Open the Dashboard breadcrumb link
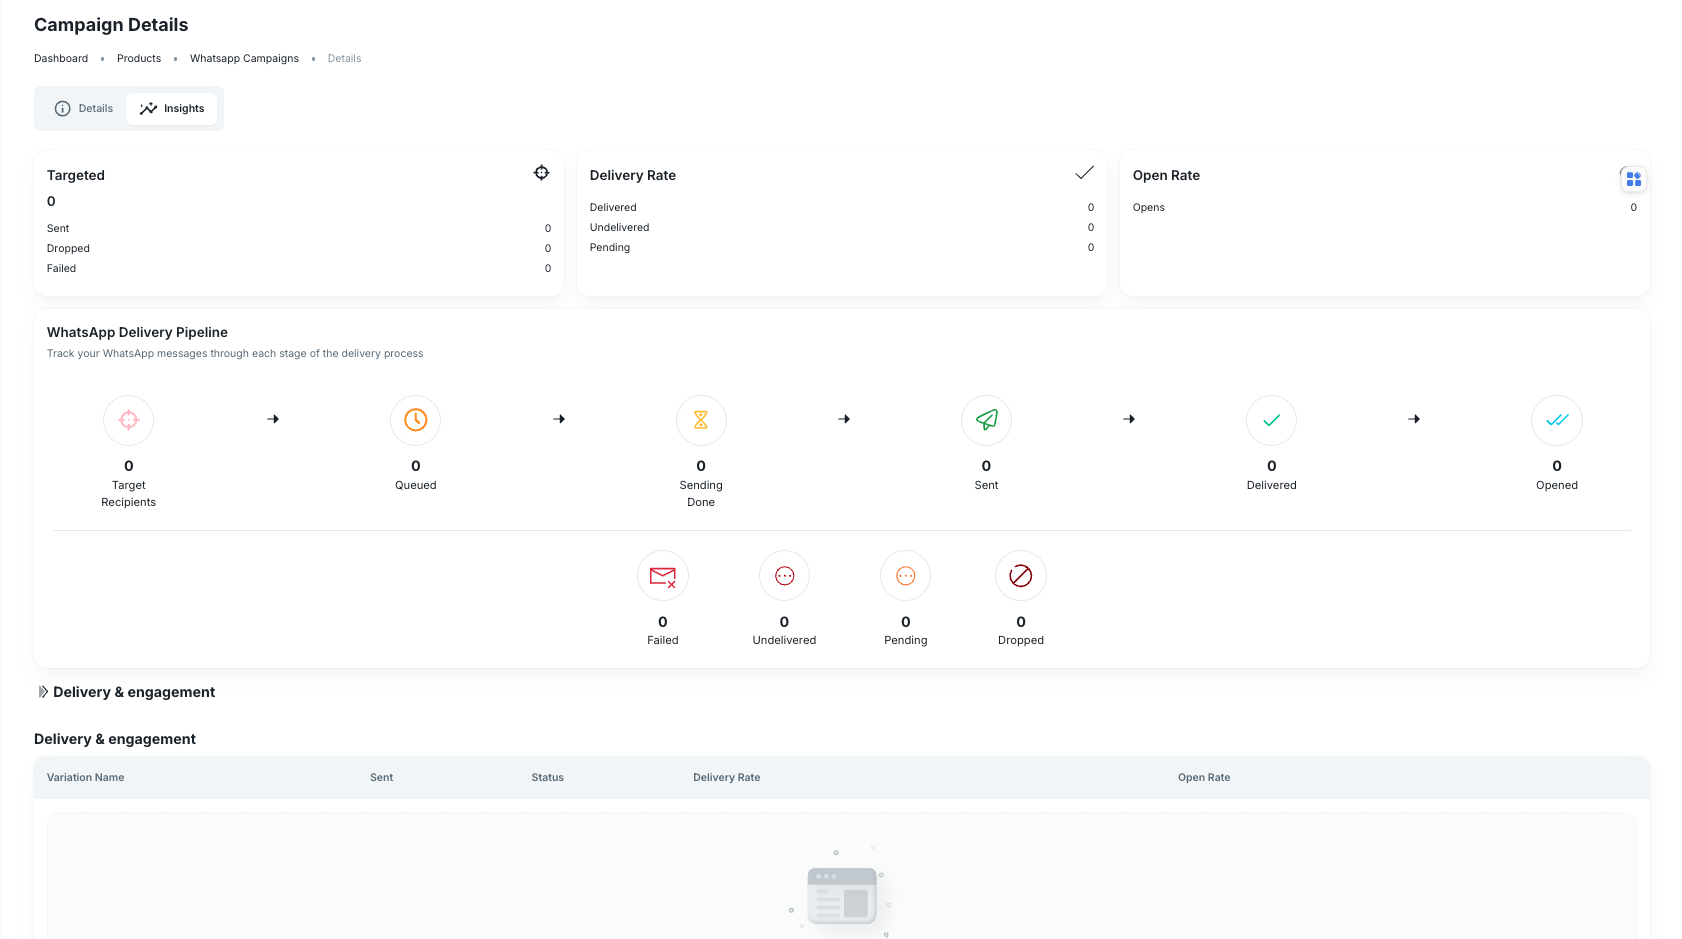 point(61,58)
